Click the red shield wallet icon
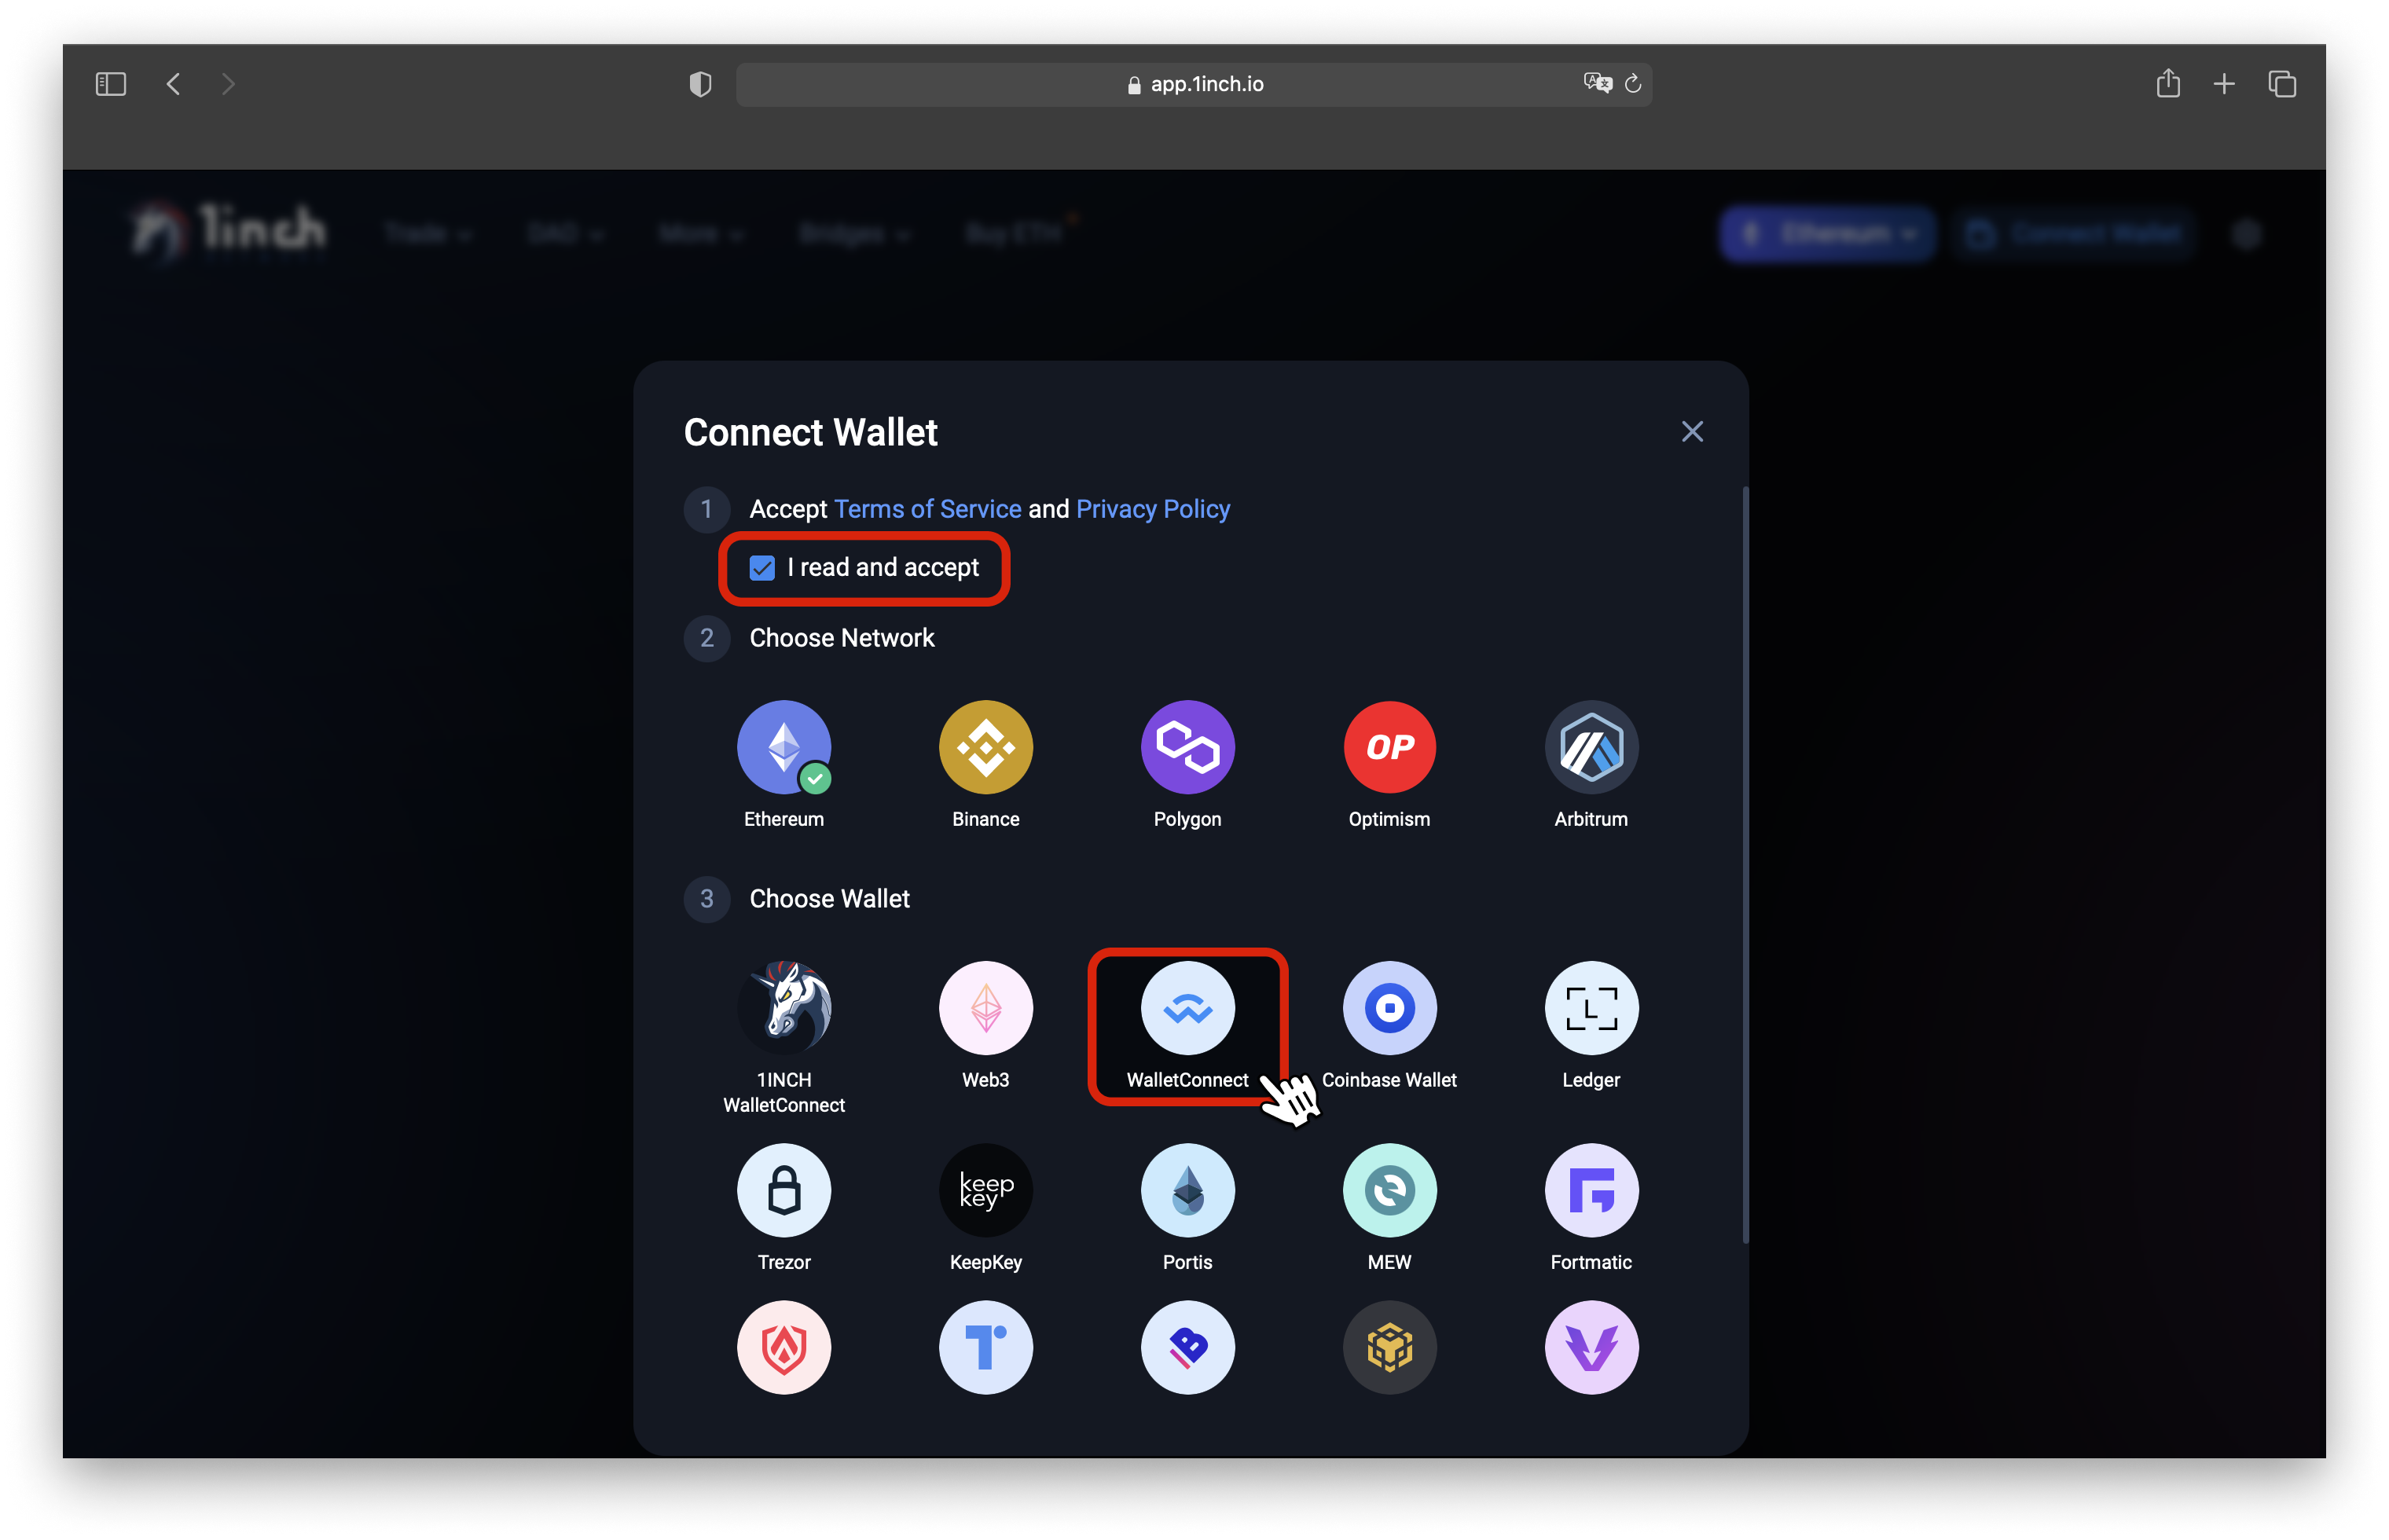The image size is (2389, 1540). tap(784, 1347)
